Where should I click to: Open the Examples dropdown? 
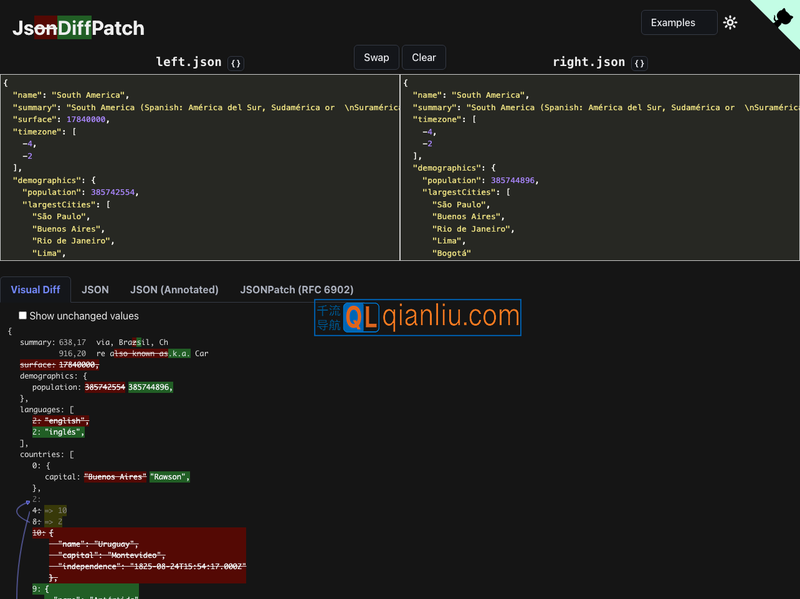point(679,23)
